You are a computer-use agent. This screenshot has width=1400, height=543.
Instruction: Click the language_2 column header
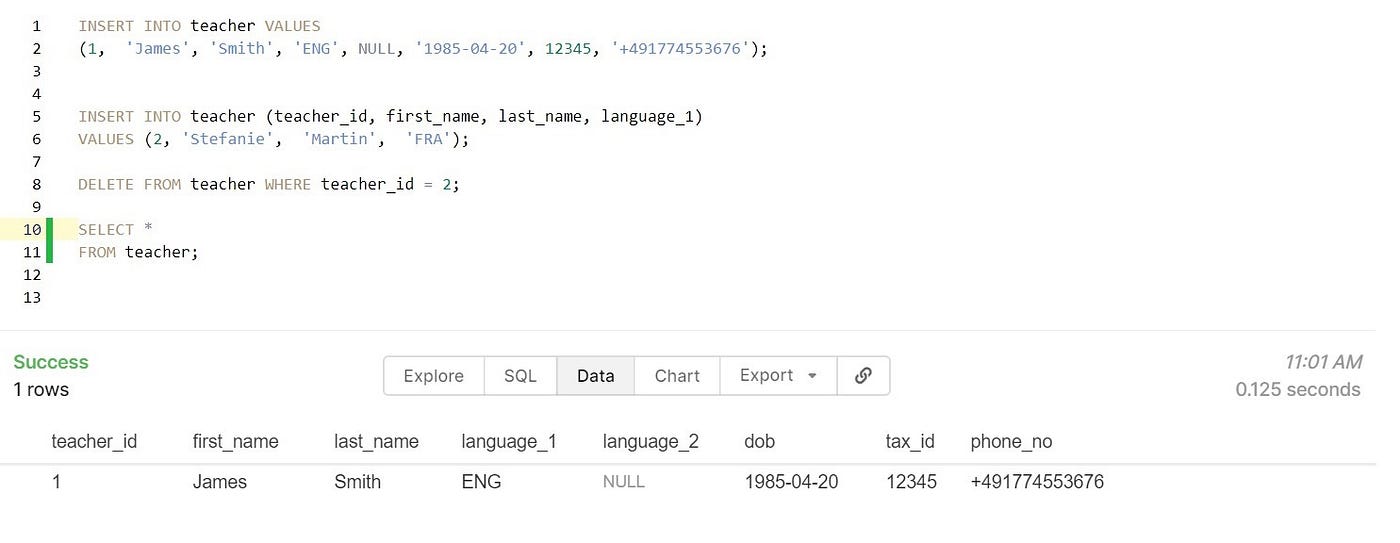(650, 441)
